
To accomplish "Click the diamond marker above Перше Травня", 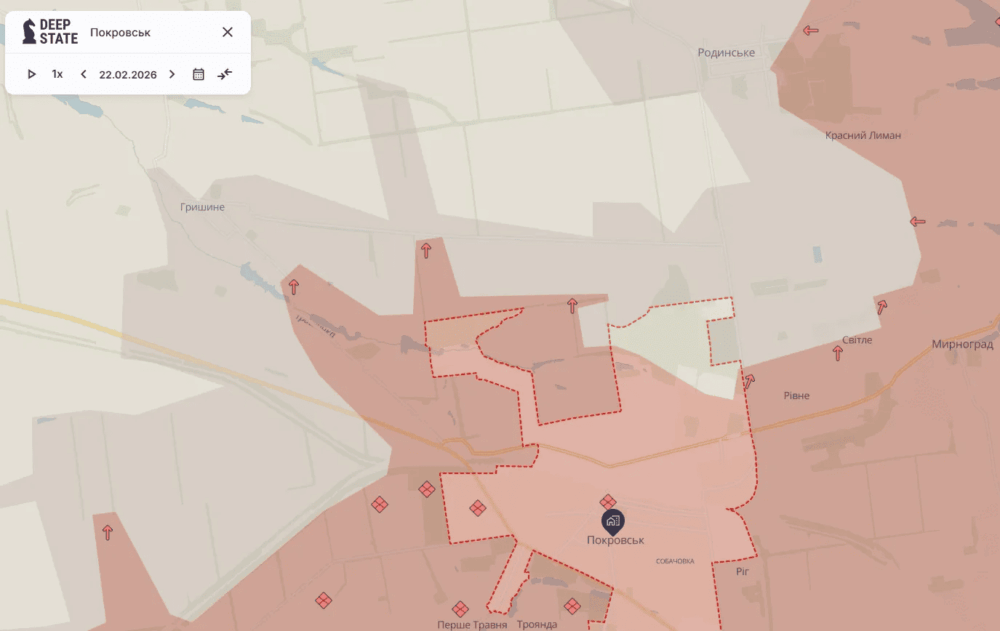I will click(x=460, y=608).
